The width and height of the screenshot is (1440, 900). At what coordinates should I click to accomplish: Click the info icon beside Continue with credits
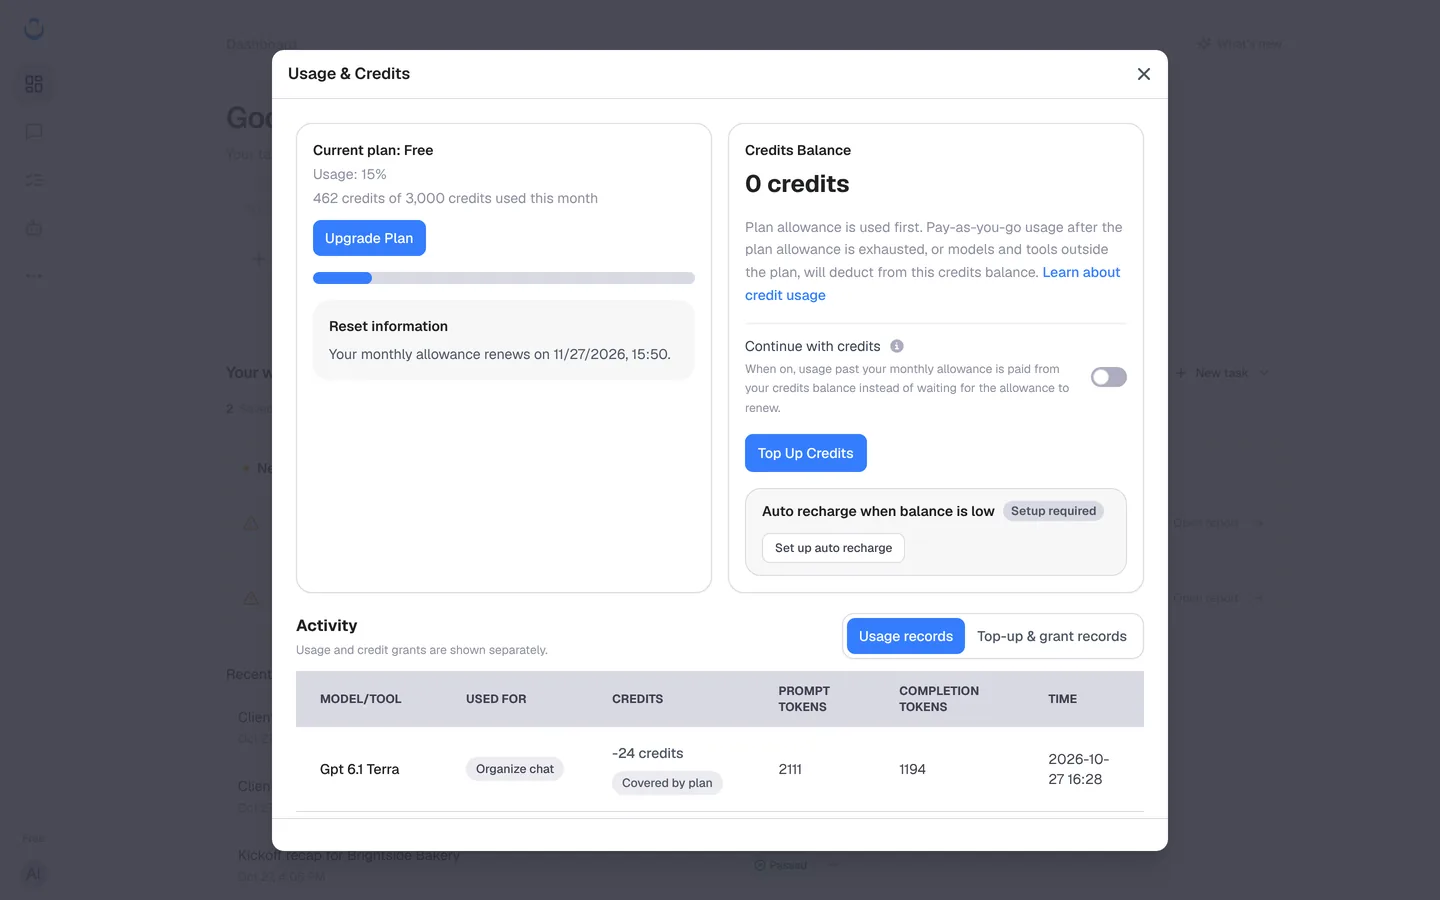(897, 346)
